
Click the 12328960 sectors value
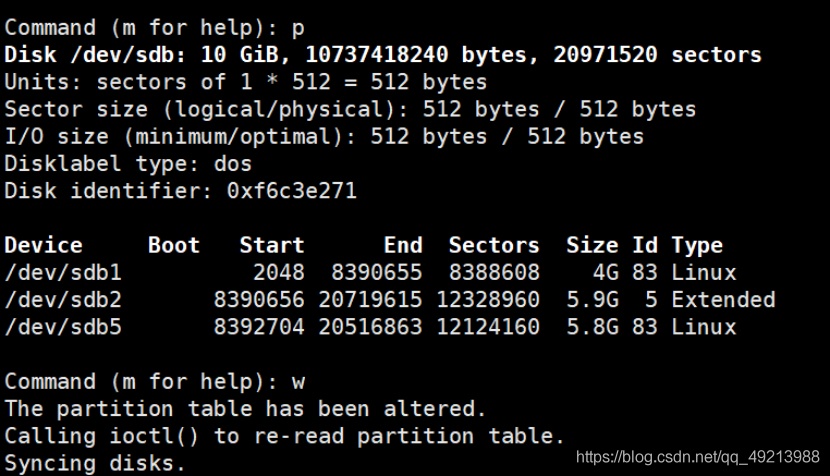coord(488,300)
